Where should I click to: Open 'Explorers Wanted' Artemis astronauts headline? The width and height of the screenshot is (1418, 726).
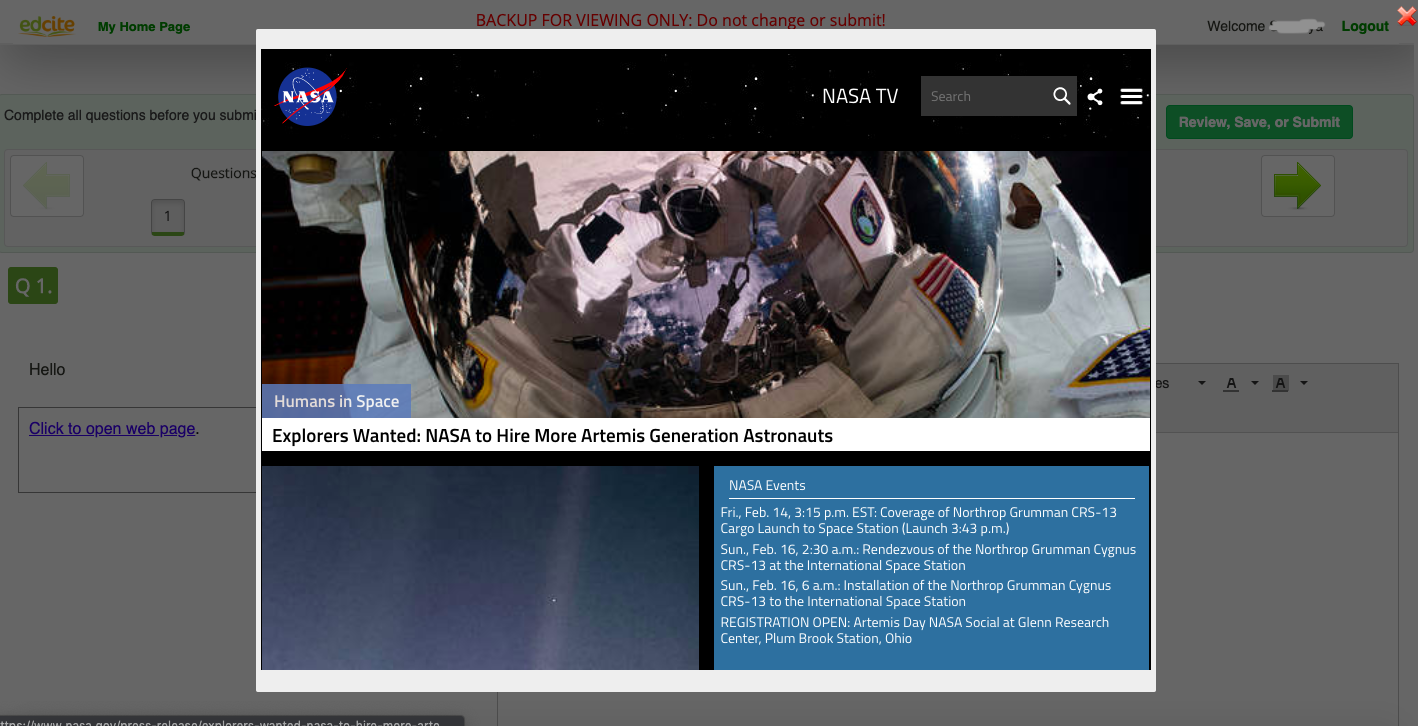(x=552, y=435)
